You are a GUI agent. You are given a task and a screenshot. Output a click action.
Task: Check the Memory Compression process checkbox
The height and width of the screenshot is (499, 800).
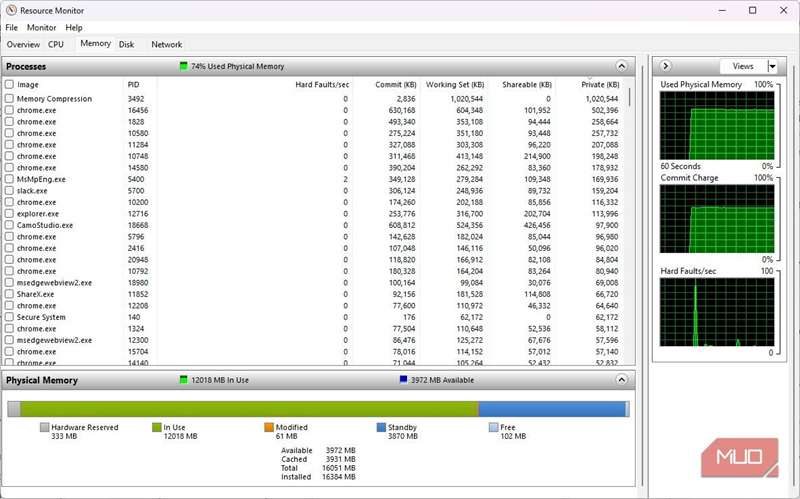pos(10,99)
